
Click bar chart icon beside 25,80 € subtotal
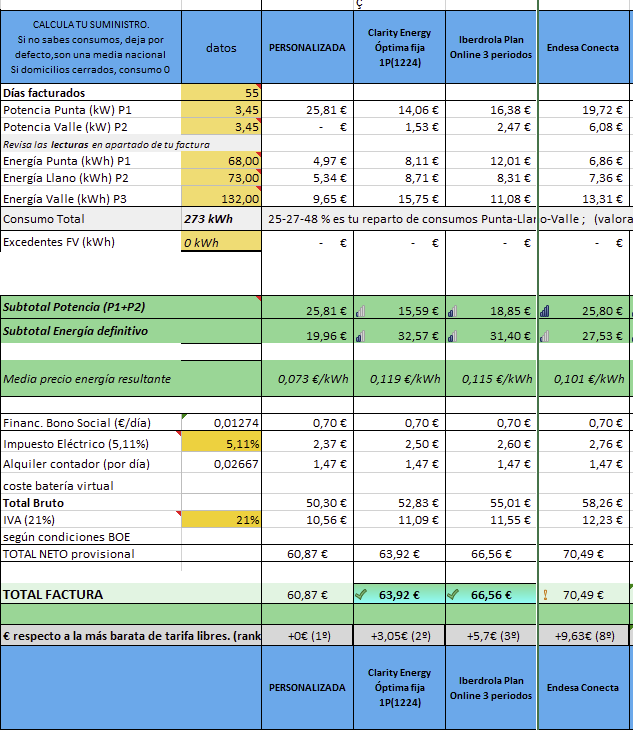point(545,311)
